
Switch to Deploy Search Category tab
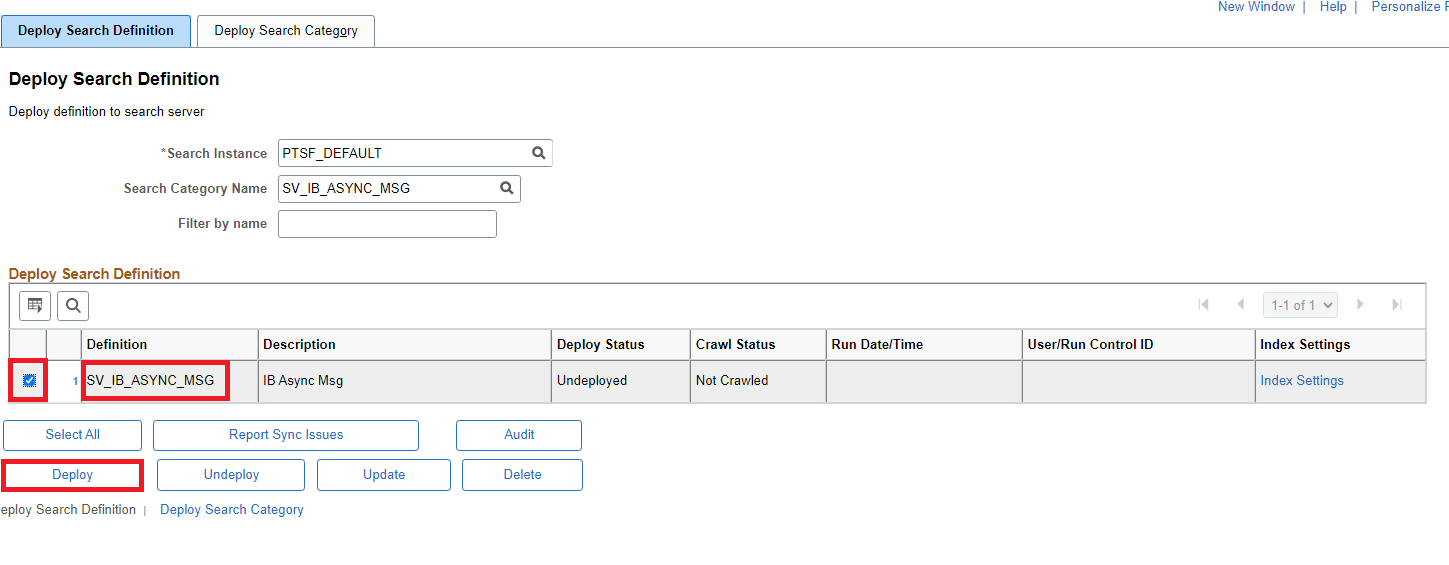pyautogui.click(x=286, y=31)
